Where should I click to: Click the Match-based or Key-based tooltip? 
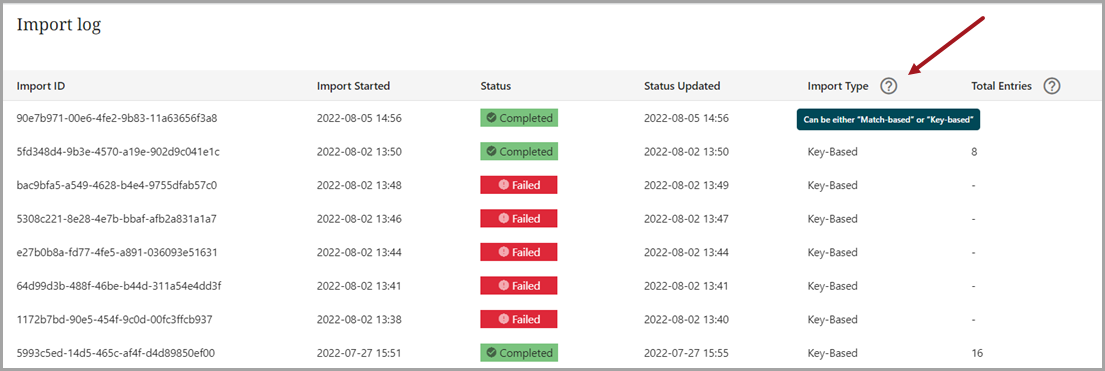(x=889, y=120)
